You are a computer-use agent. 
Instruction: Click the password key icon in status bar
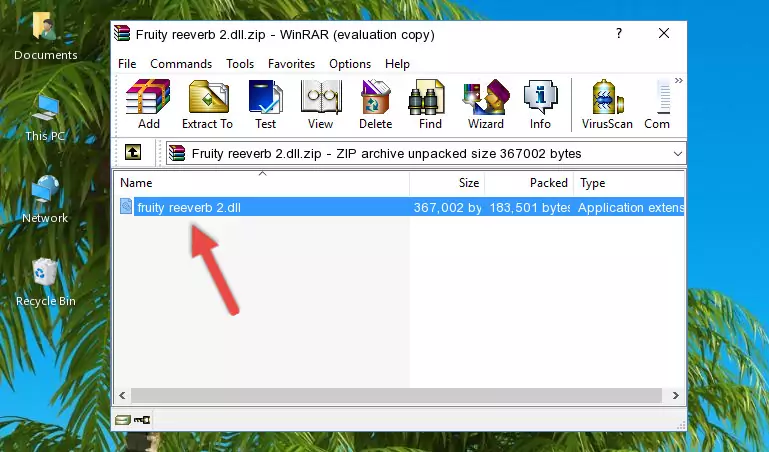pos(142,420)
